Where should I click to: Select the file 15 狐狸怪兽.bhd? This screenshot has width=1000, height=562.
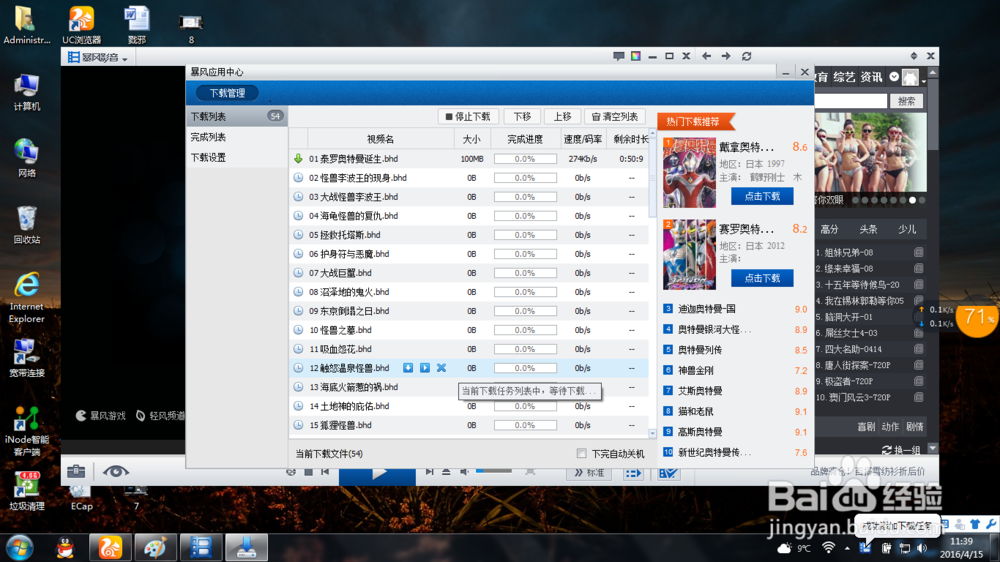click(341, 425)
